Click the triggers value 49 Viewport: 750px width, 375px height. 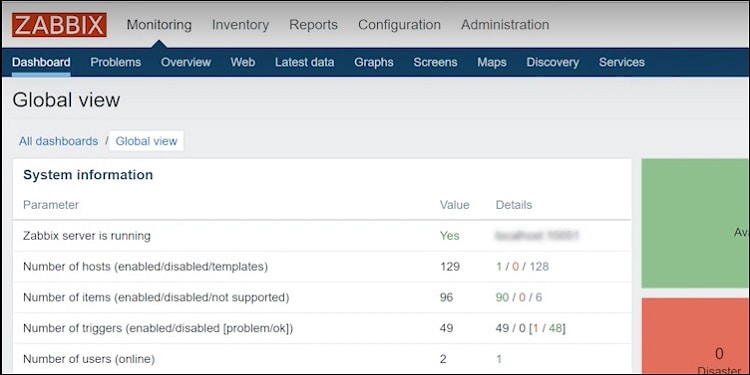(446, 329)
